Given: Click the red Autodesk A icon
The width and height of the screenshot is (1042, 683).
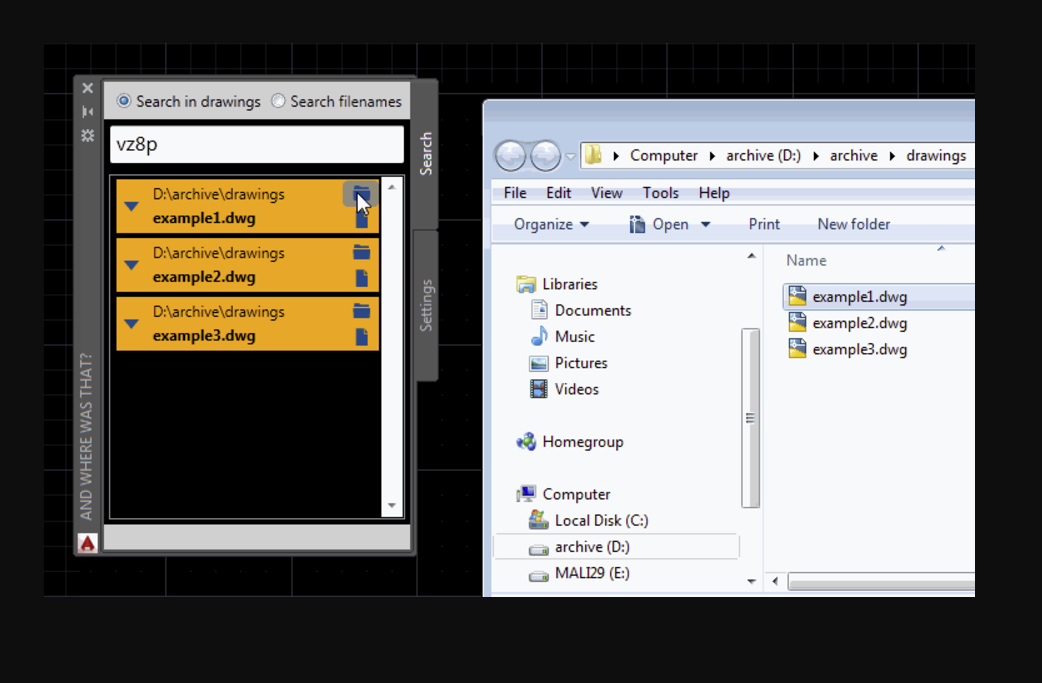Looking at the screenshot, I should click(x=88, y=543).
